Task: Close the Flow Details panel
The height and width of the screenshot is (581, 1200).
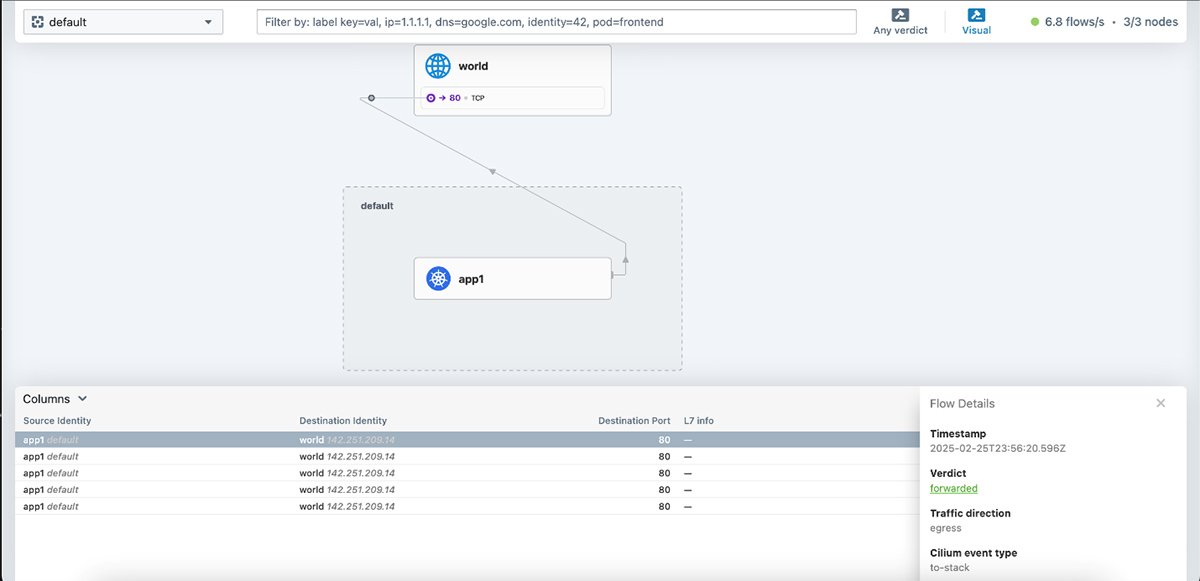Action: 1160,403
